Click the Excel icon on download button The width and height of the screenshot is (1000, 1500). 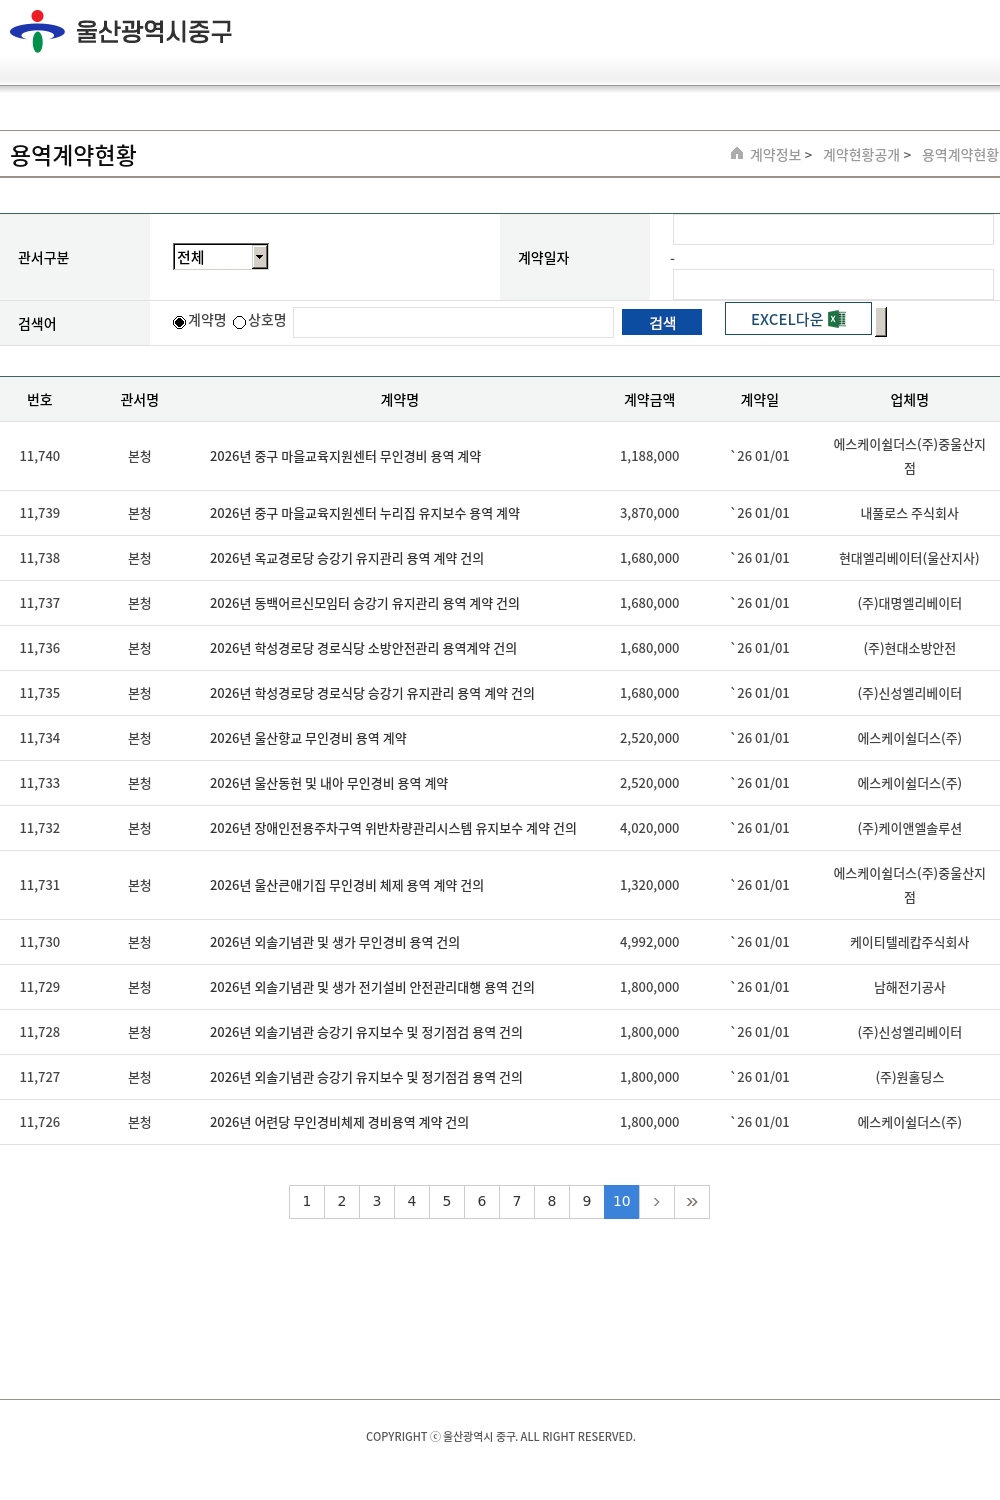coord(837,319)
